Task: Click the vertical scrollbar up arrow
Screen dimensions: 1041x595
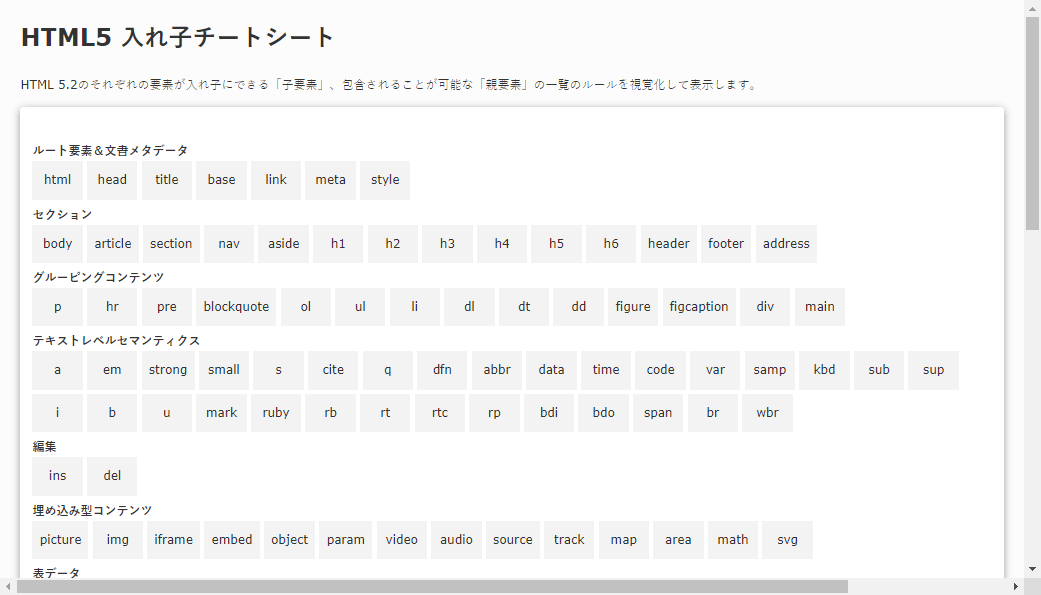Action: pyautogui.click(x=1032, y=8)
